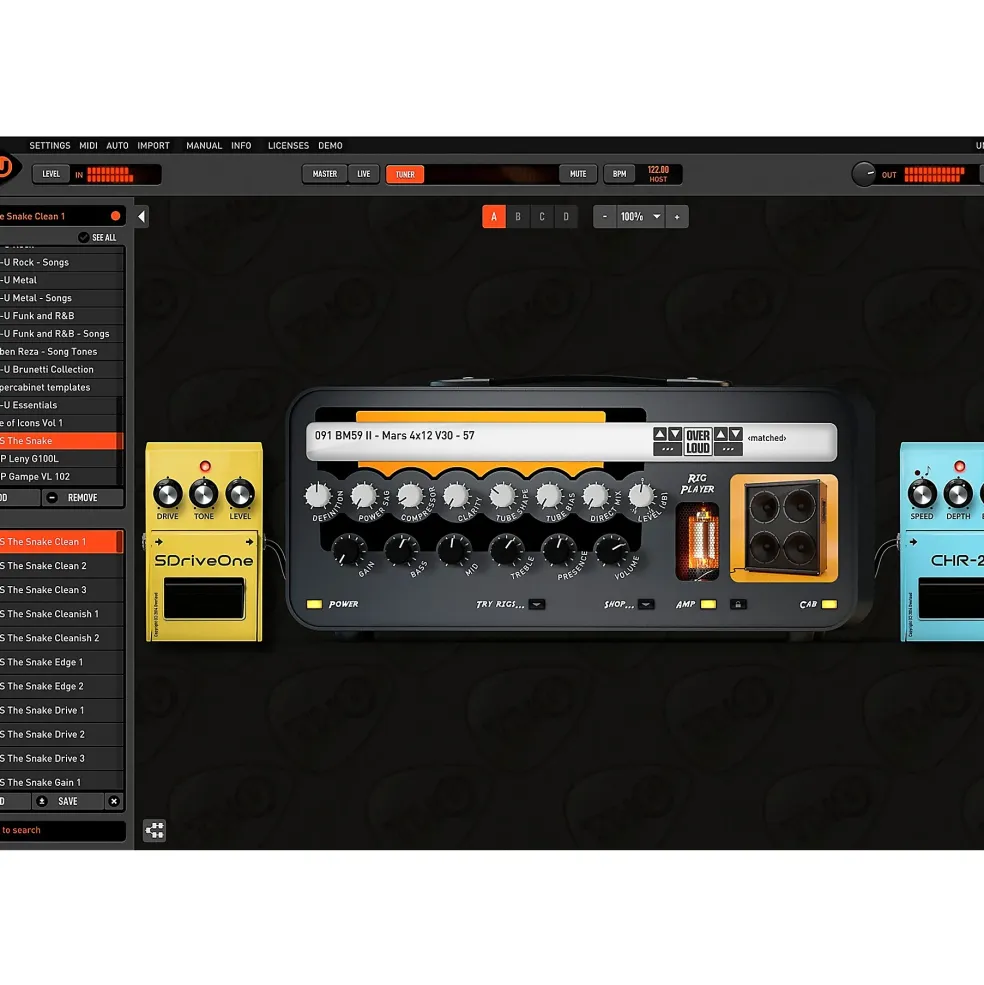Select next rig with first down arrow
This screenshot has width=984, height=985.
click(675, 434)
